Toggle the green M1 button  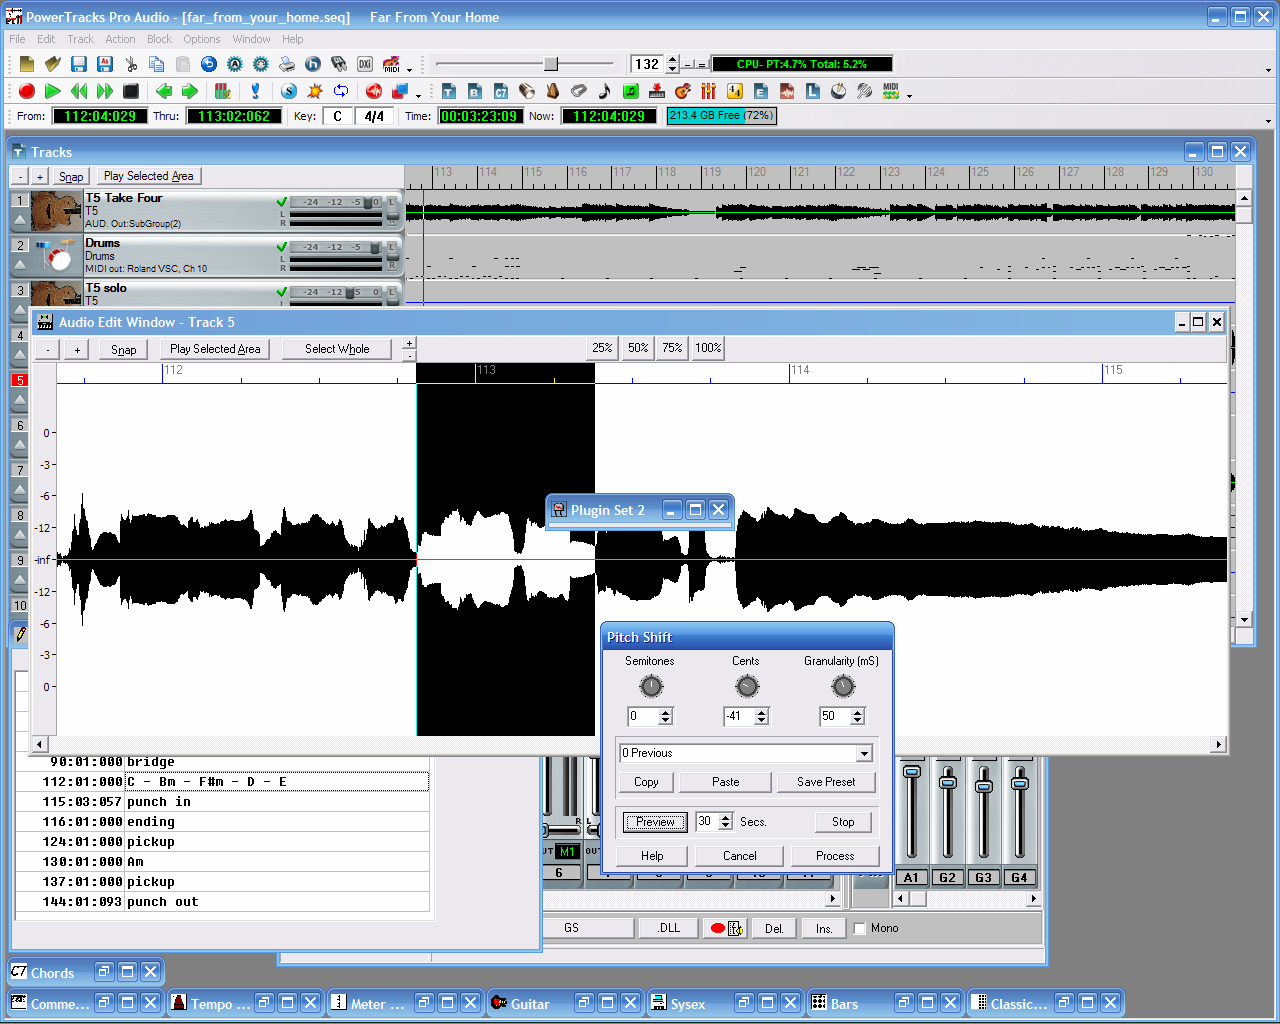[568, 852]
